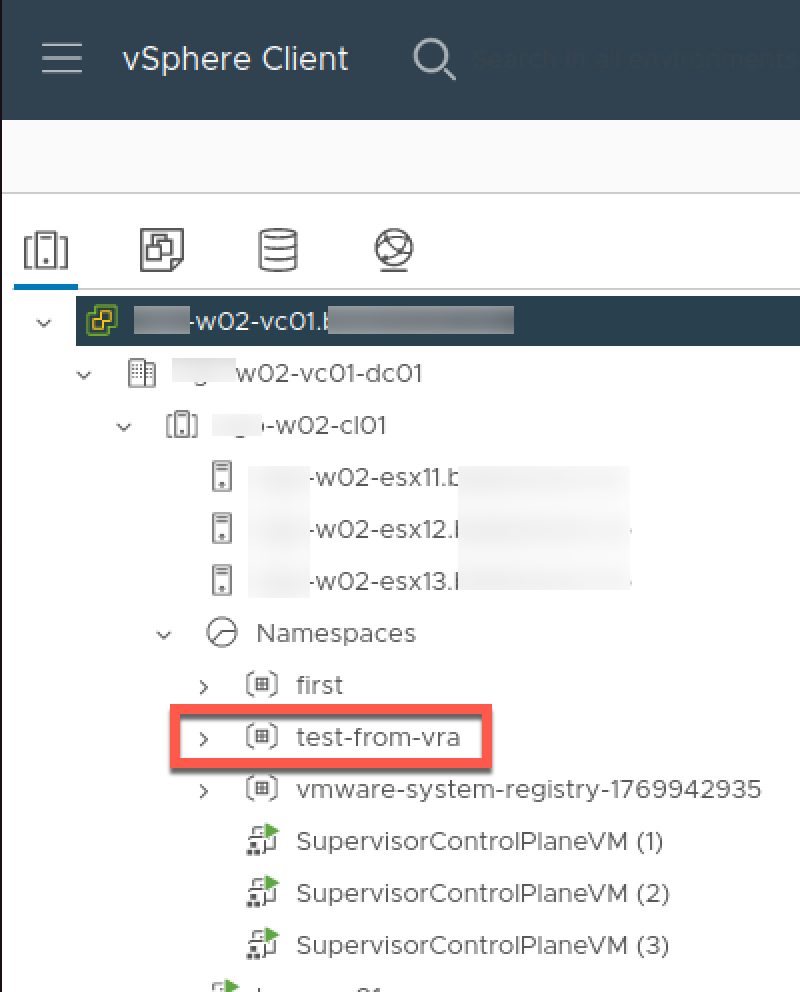Click the VM icon for SupervisorControlPlaneVM (1)

262,840
